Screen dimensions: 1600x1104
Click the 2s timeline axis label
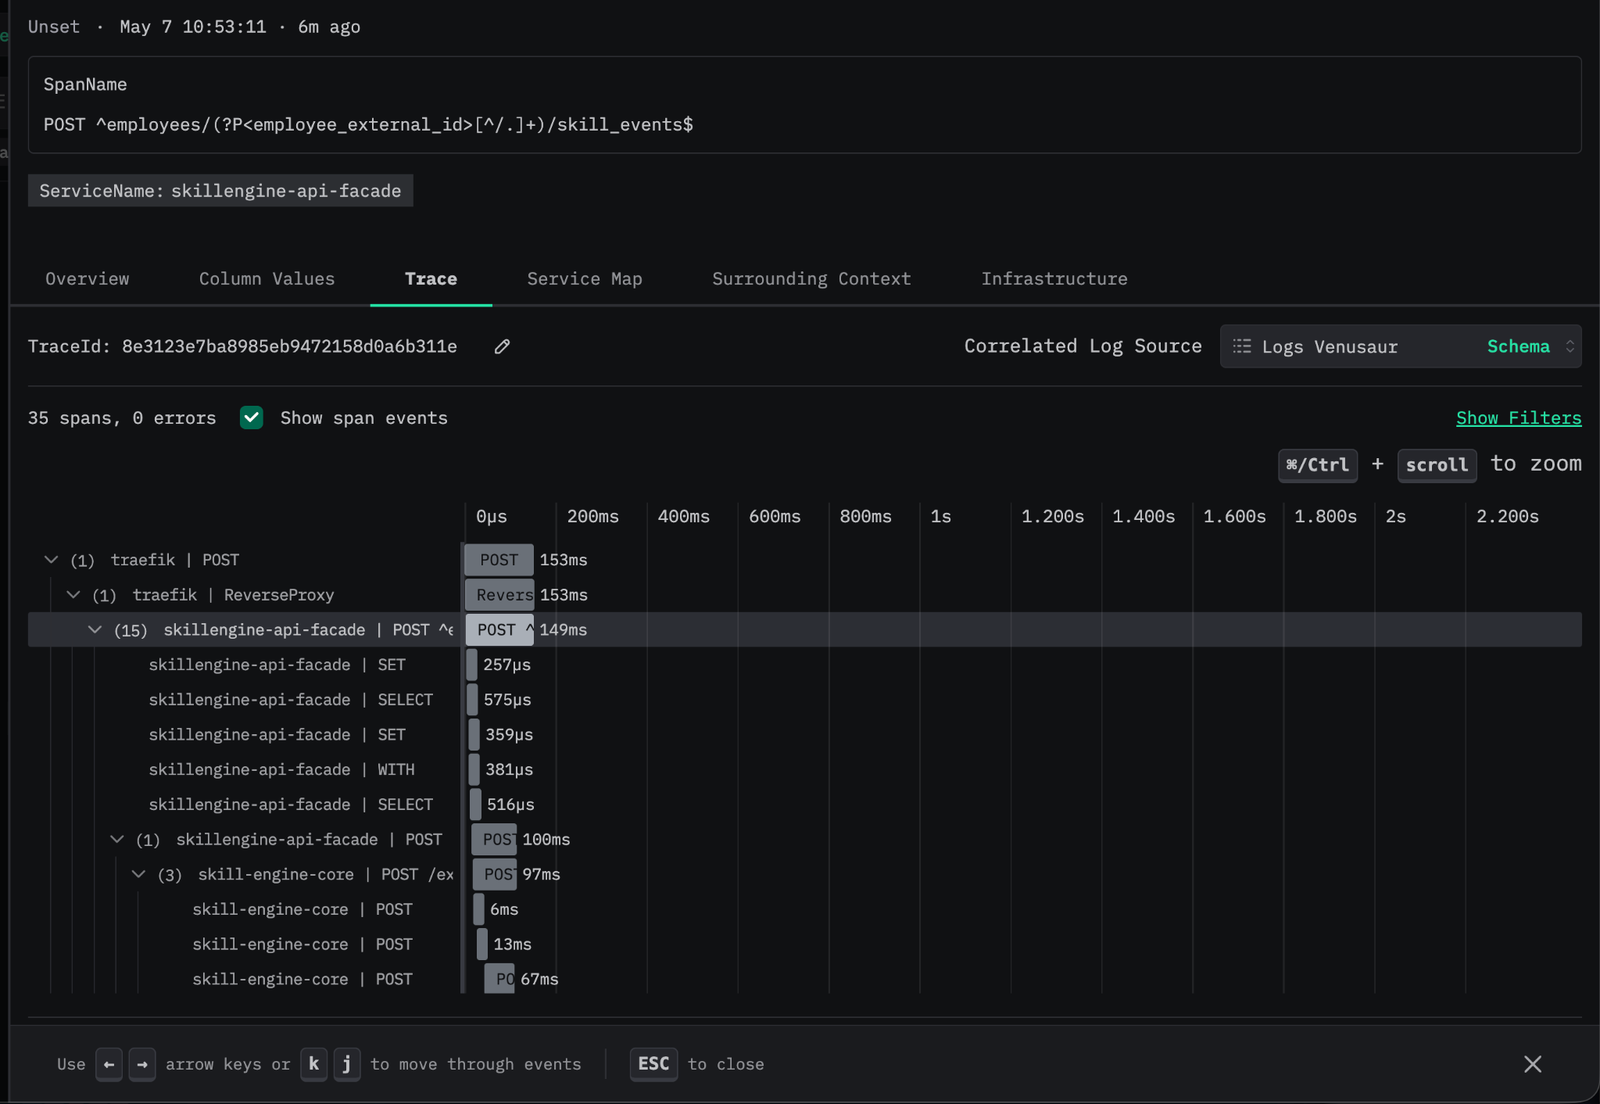pyautogui.click(x=1396, y=517)
